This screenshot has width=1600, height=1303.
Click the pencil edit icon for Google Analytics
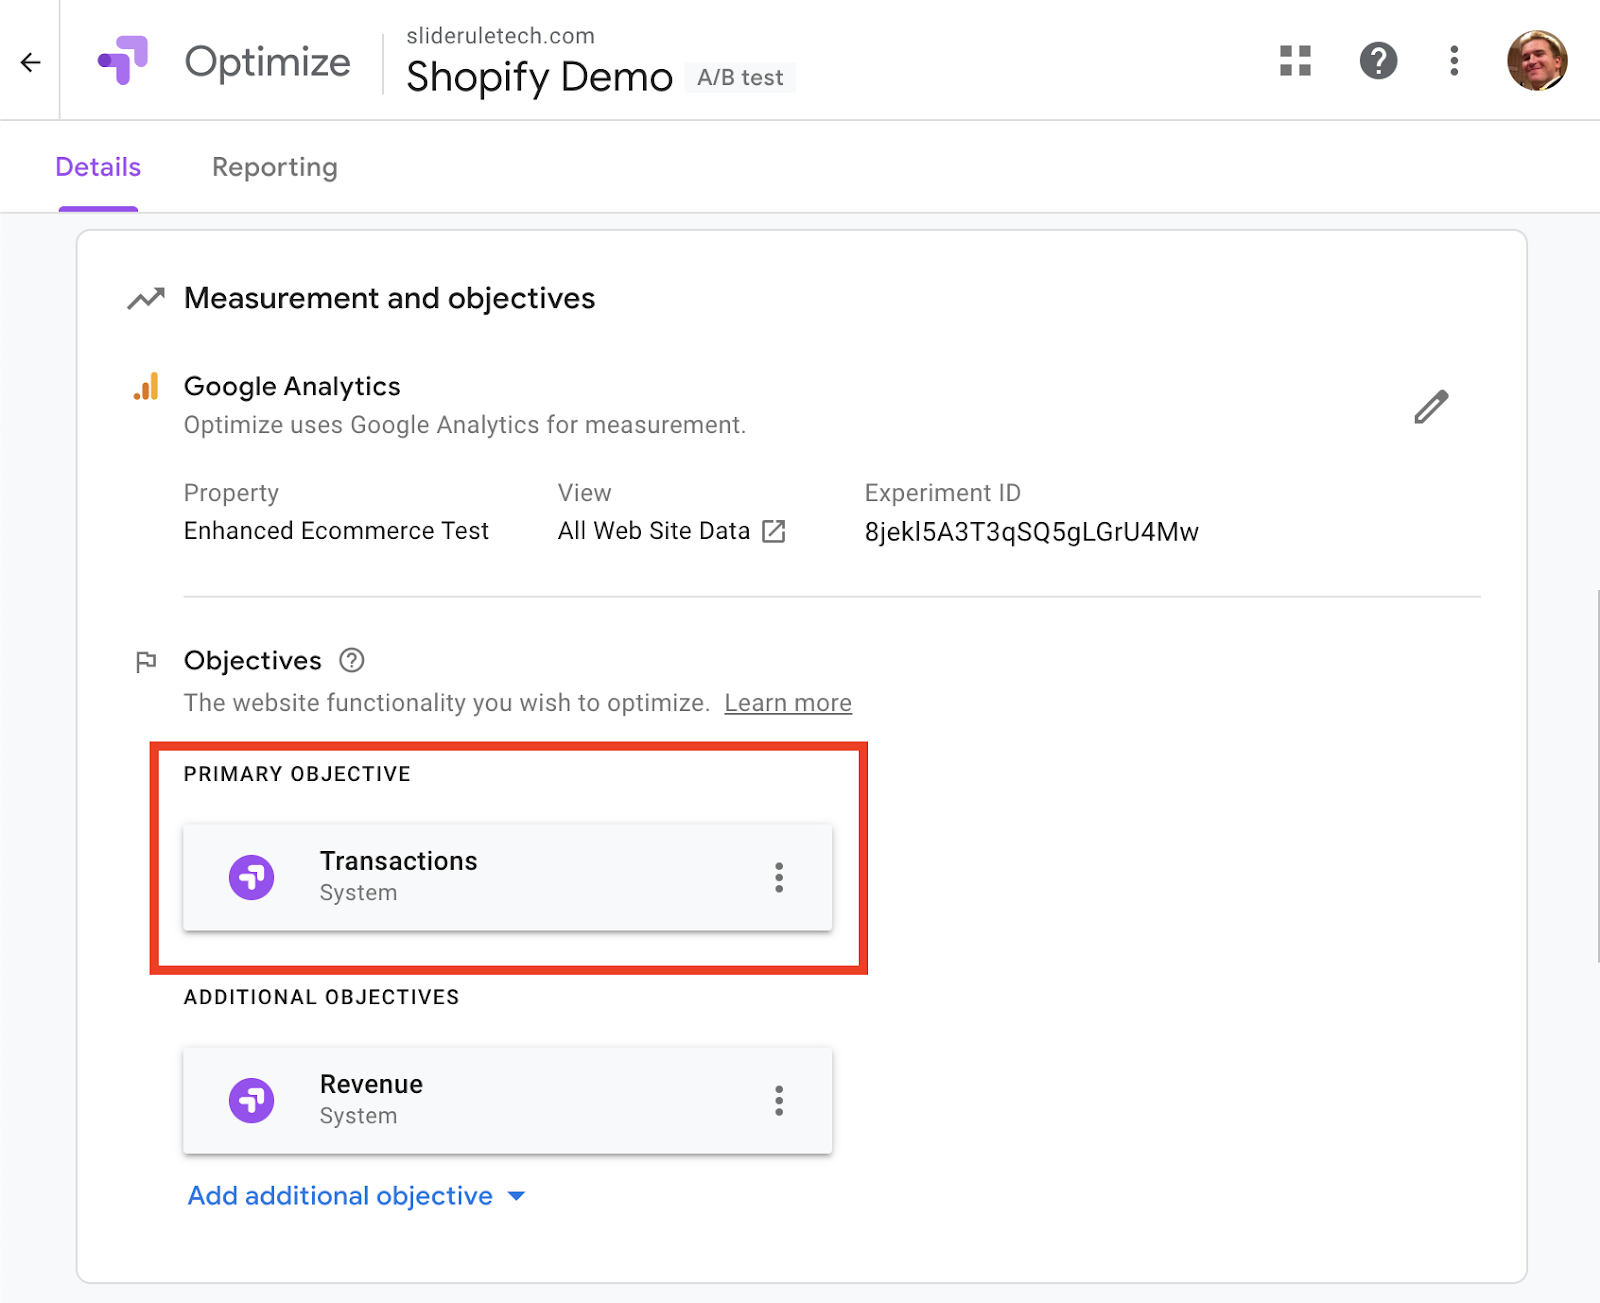[1431, 407]
